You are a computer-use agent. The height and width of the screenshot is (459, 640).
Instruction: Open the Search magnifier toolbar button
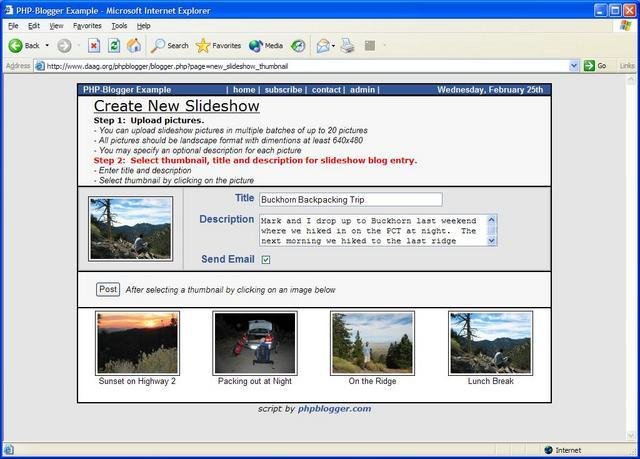click(169, 46)
